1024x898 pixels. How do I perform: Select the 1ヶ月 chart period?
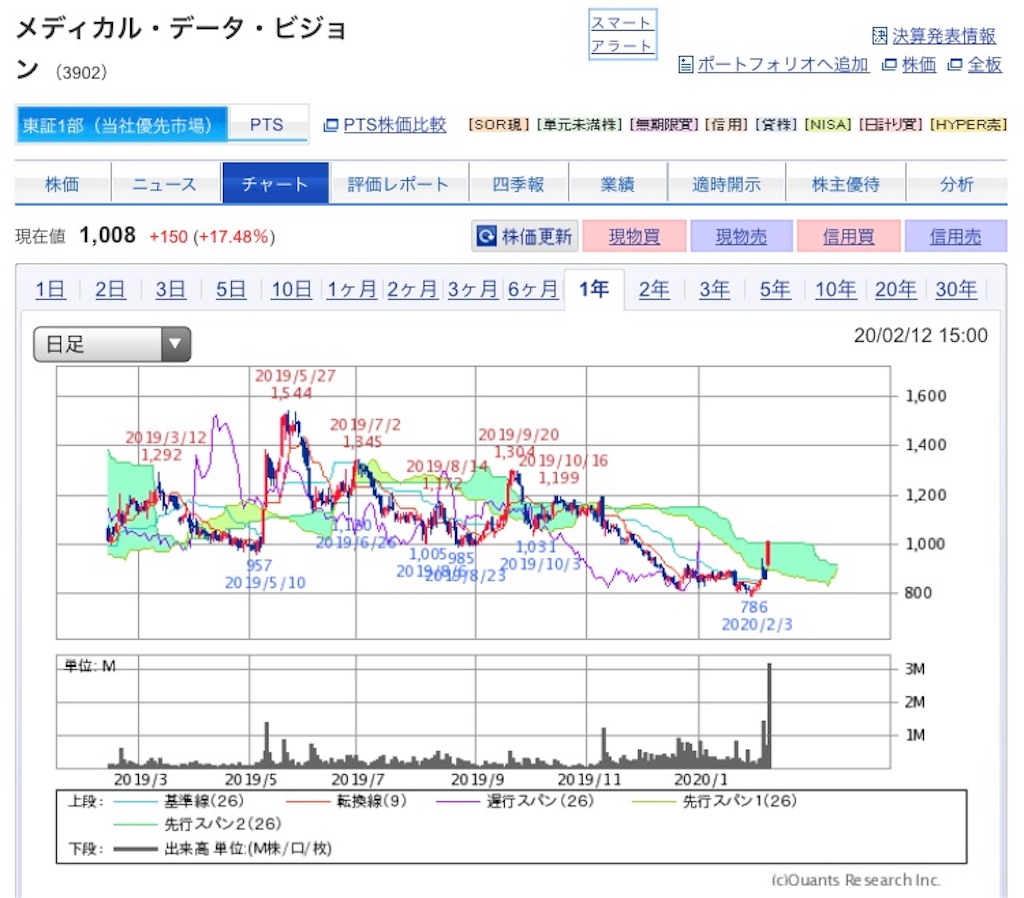click(352, 289)
